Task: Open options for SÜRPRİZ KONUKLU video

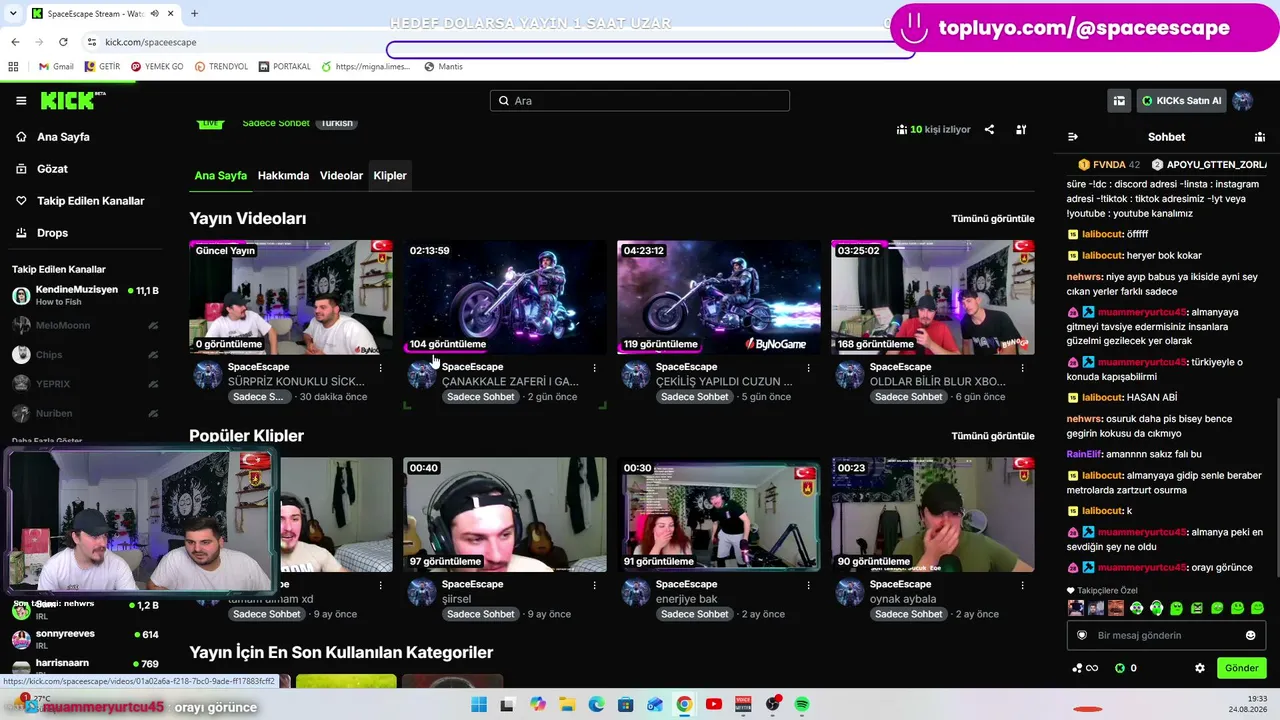Action: coord(380,368)
